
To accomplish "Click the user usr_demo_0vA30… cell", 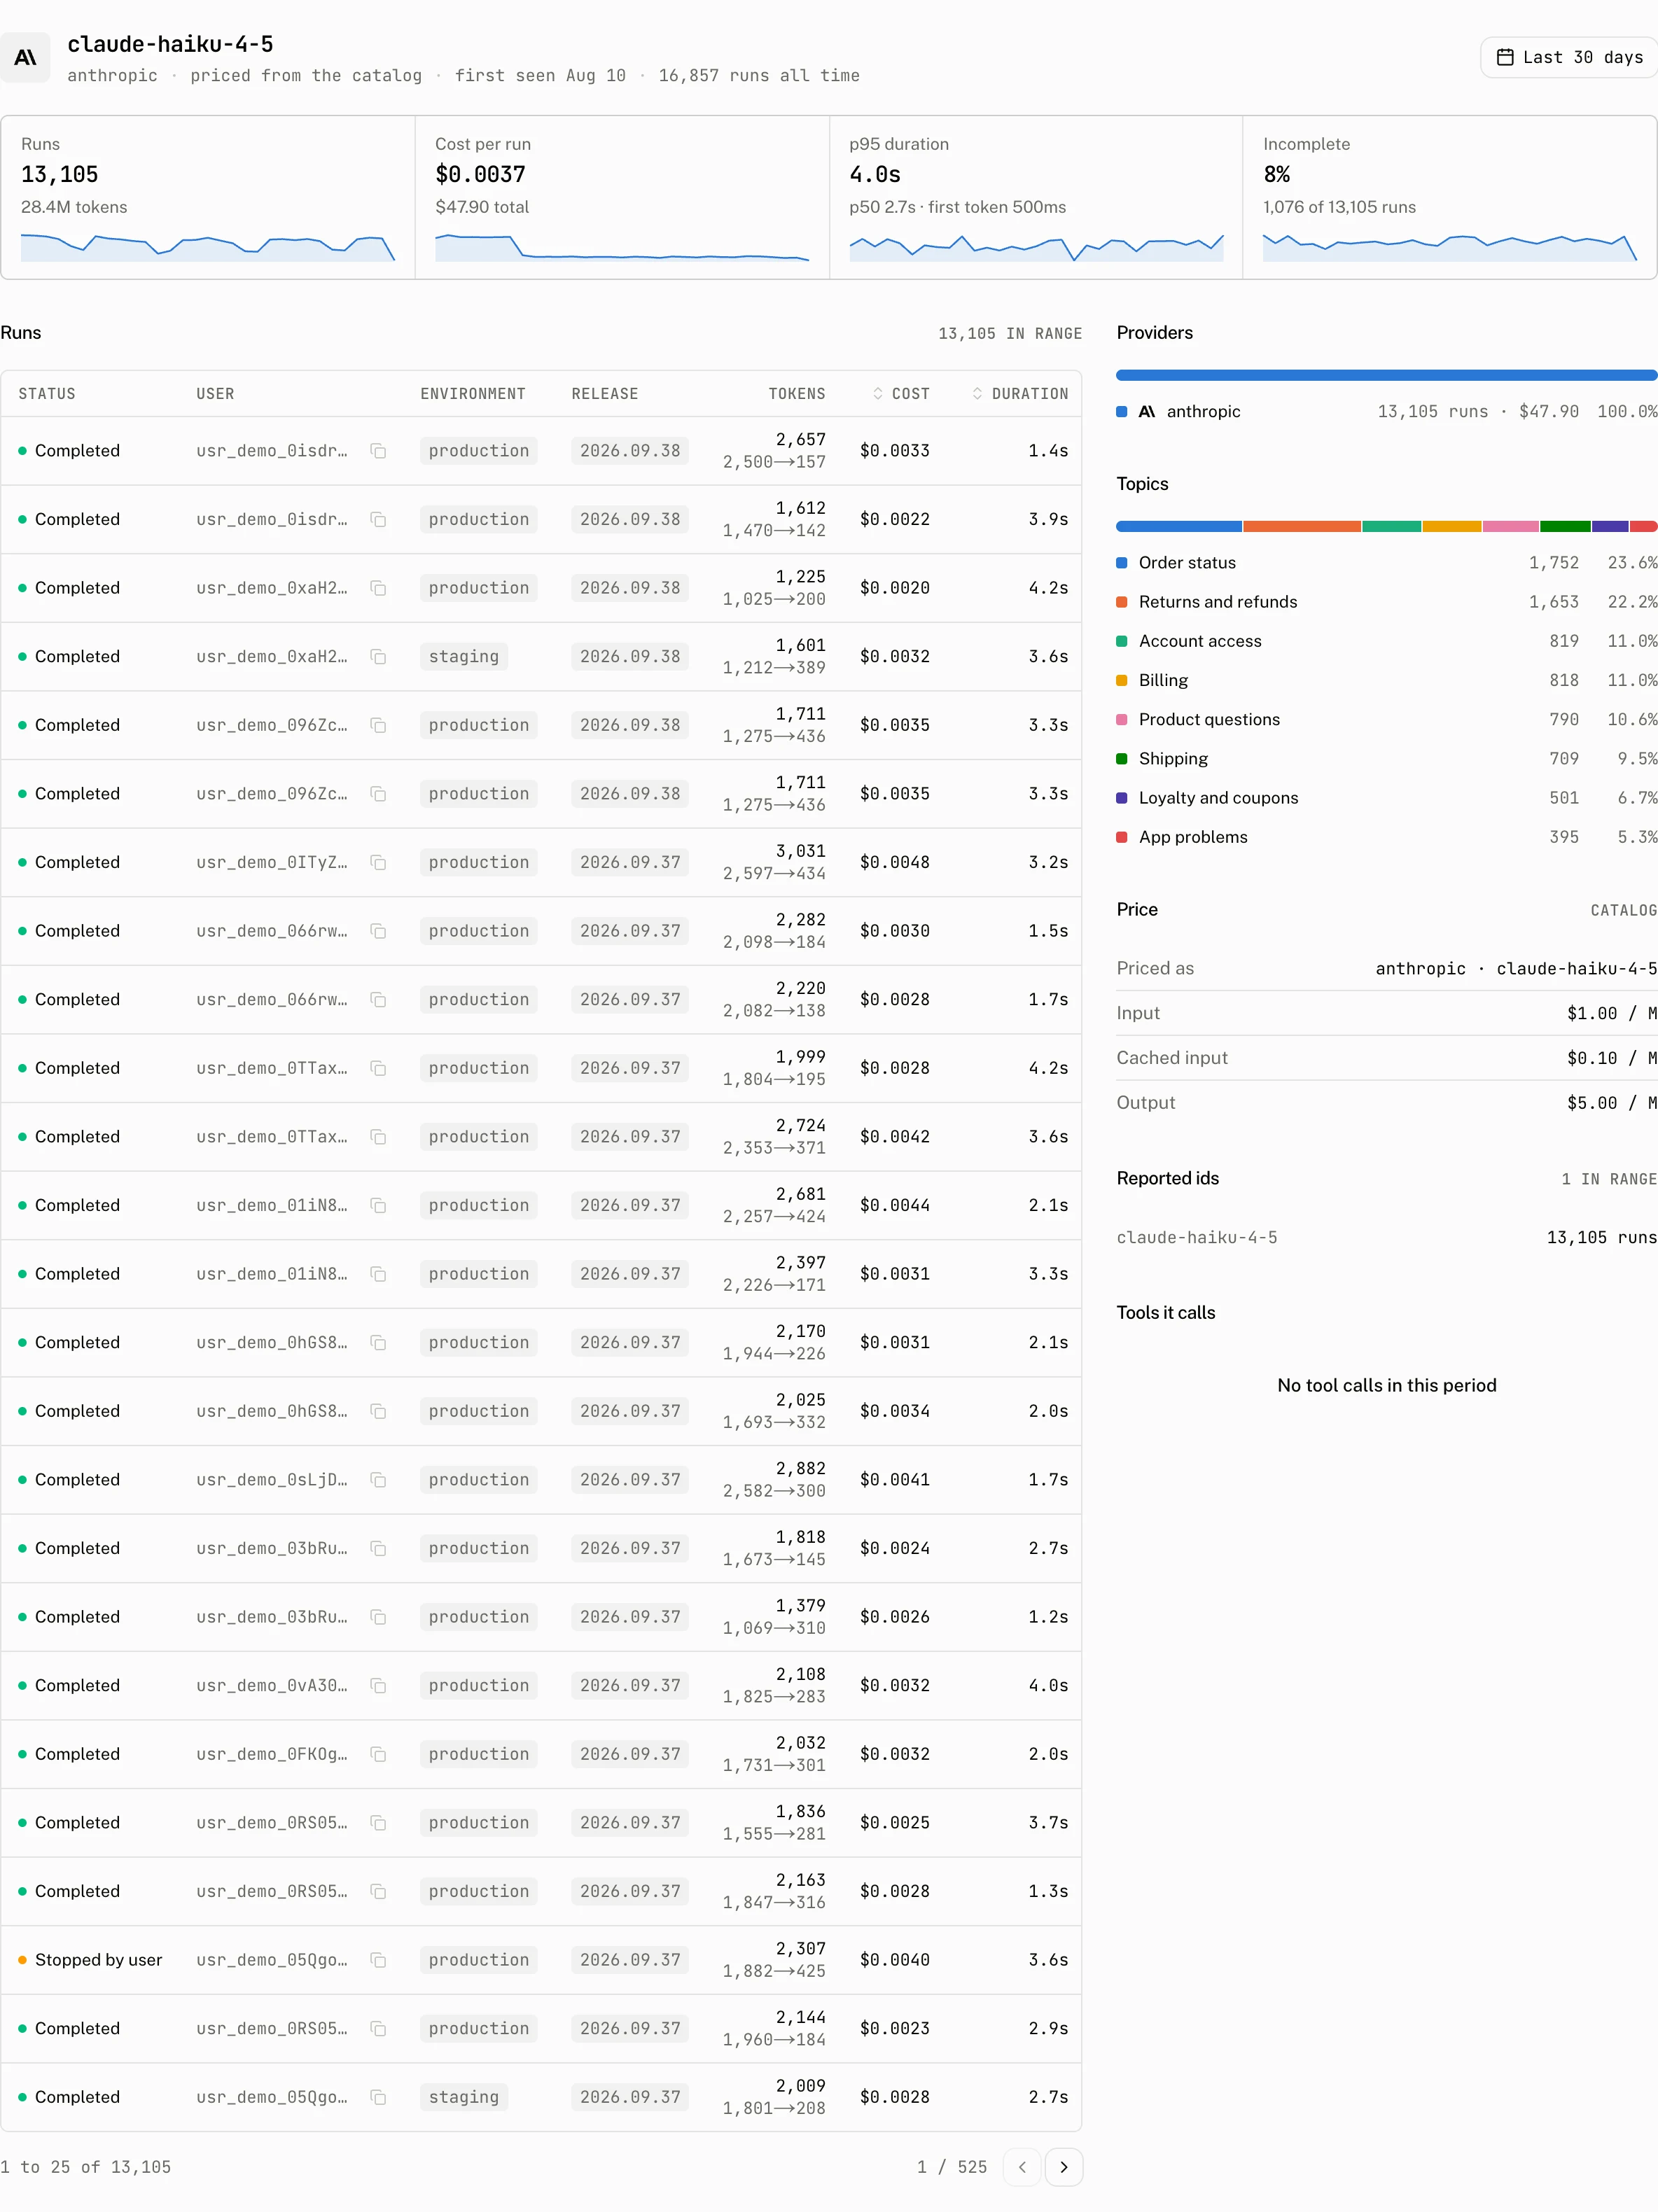I will click(272, 1686).
